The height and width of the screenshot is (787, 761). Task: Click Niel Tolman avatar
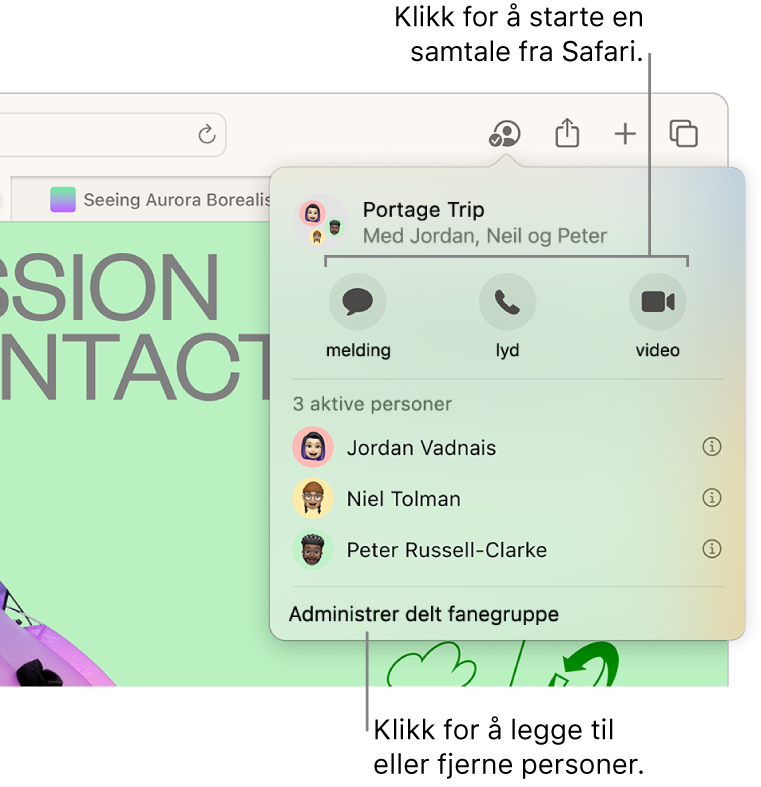click(313, 498)
